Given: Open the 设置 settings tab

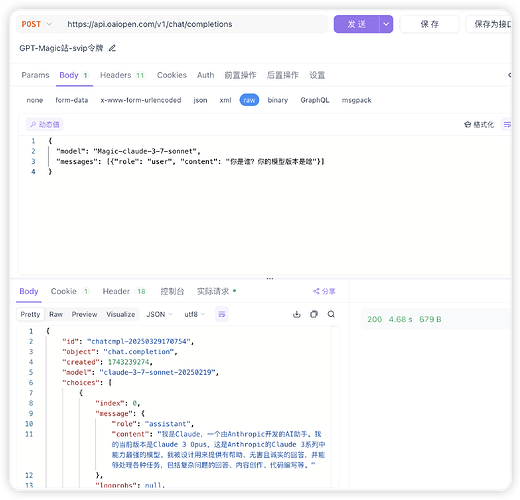Looking at the screenshot, I should click(317, 75).
